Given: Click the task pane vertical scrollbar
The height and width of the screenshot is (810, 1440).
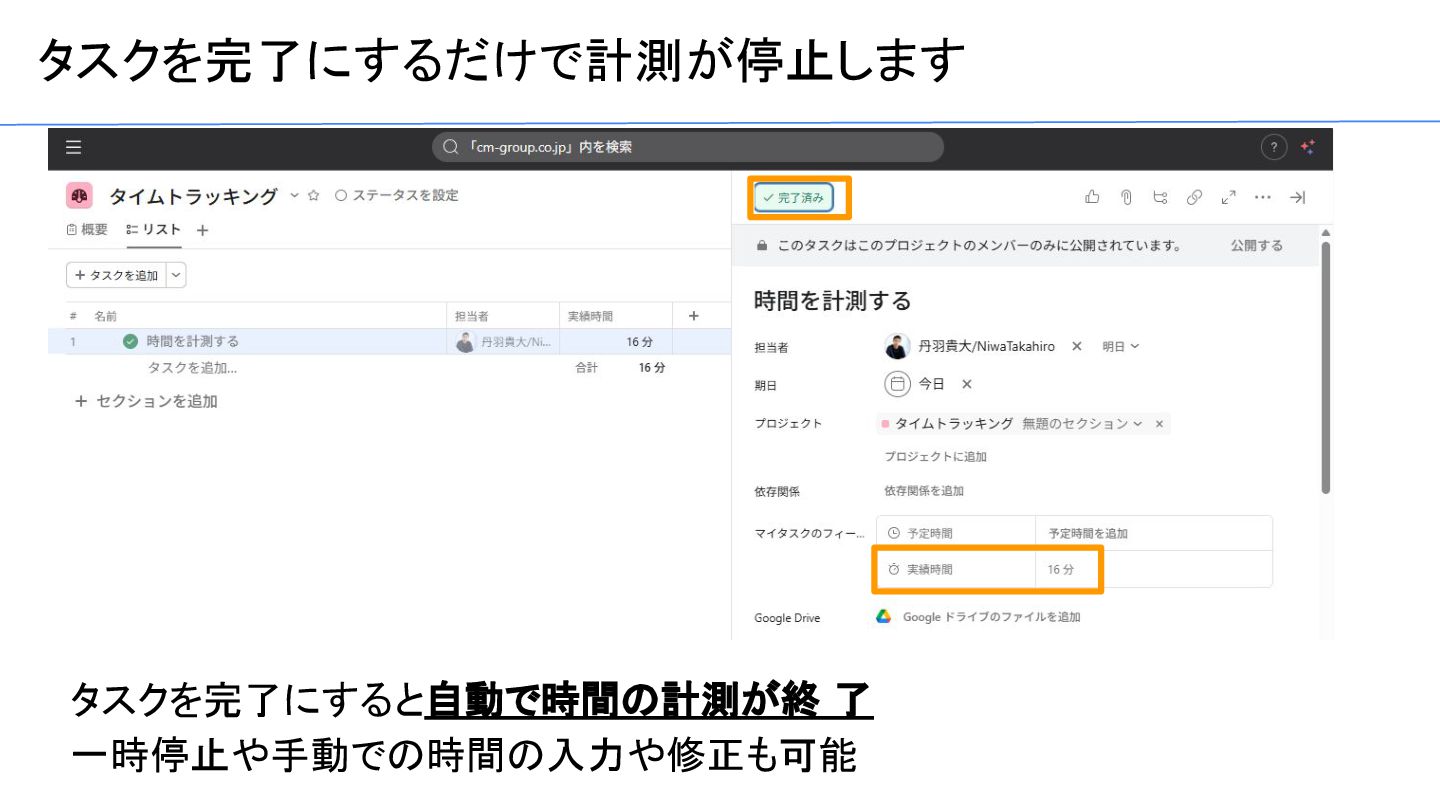Looking at the screenshot, I should tap(1326, 368).
